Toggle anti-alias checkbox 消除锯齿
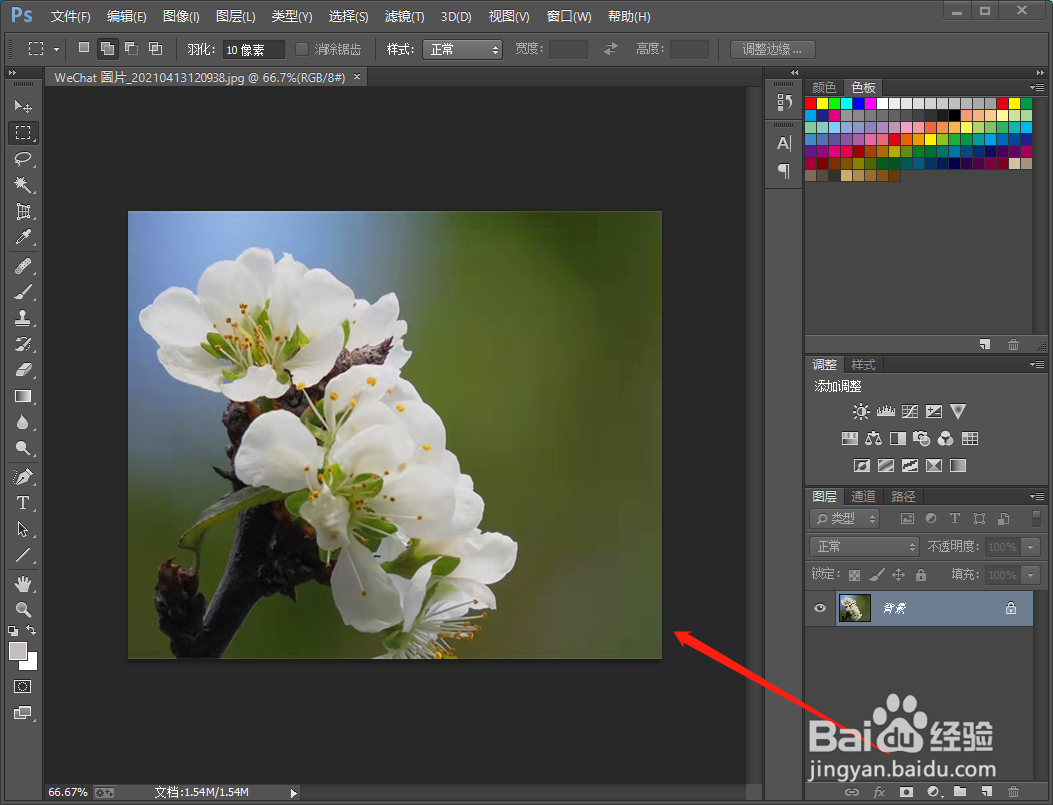The width and height of the screenshot is (1053, 805). tap(302, 49)
